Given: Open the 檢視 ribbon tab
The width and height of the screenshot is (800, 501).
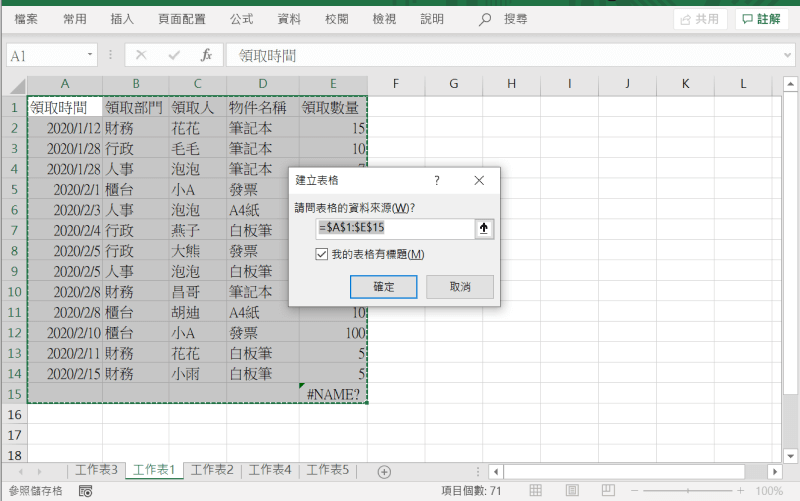Looking at the screenshot, I should click(x=384, y=19).
